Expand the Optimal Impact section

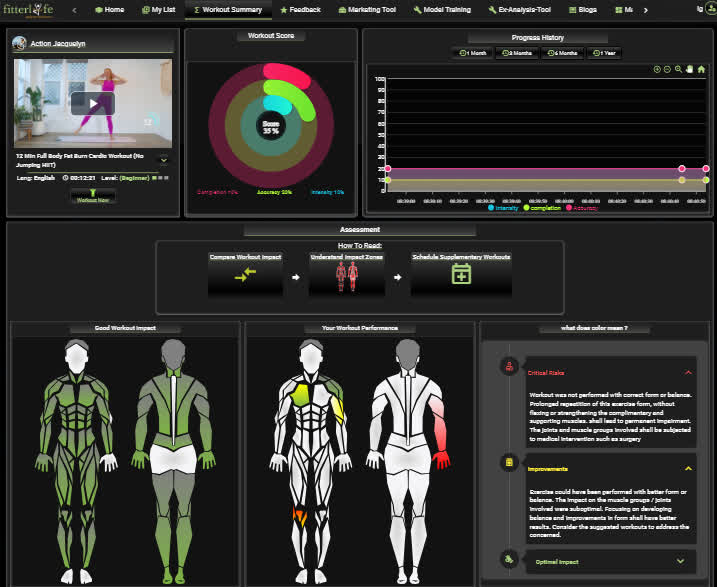pos(680,561)
